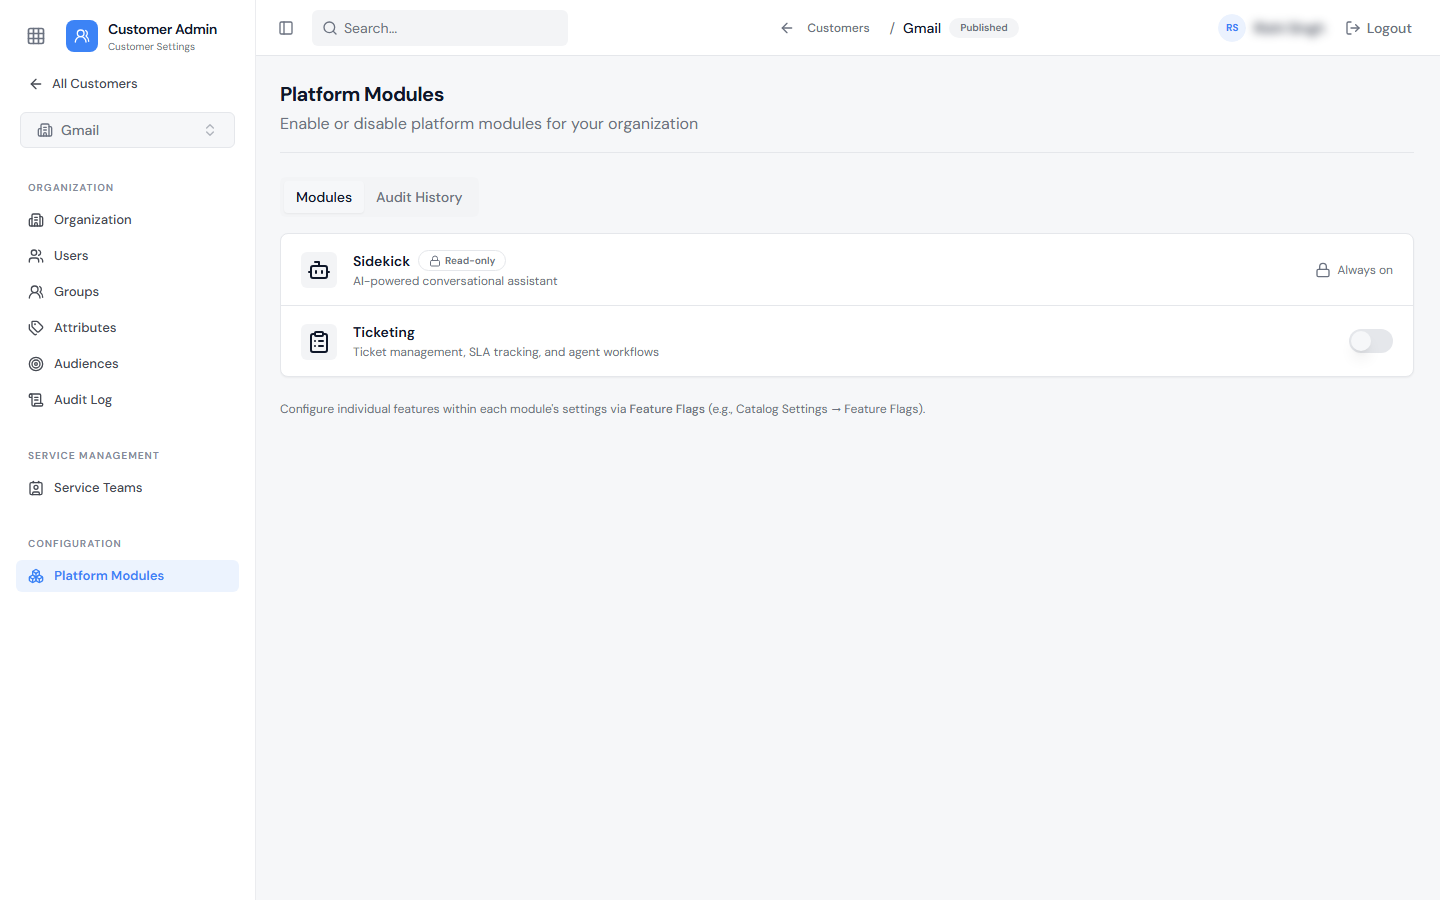Viewport: 1440px width, 900px height.
Task: Enable the Ticketing module toggle
Action: click(1371, 341)
